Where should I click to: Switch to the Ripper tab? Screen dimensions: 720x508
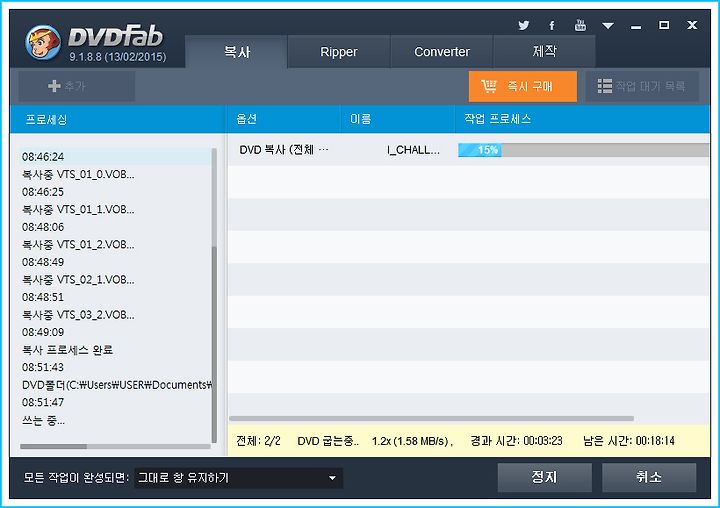(x=339, y=51)
